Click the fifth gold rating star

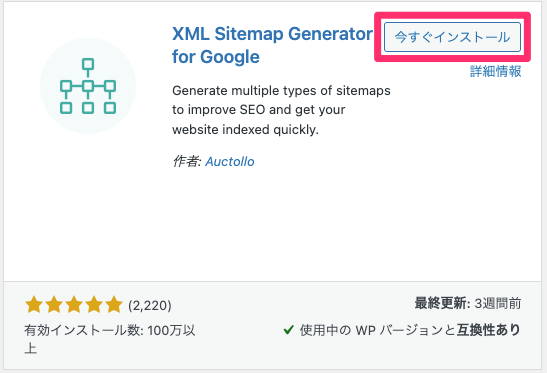click(x=114, y=305)
